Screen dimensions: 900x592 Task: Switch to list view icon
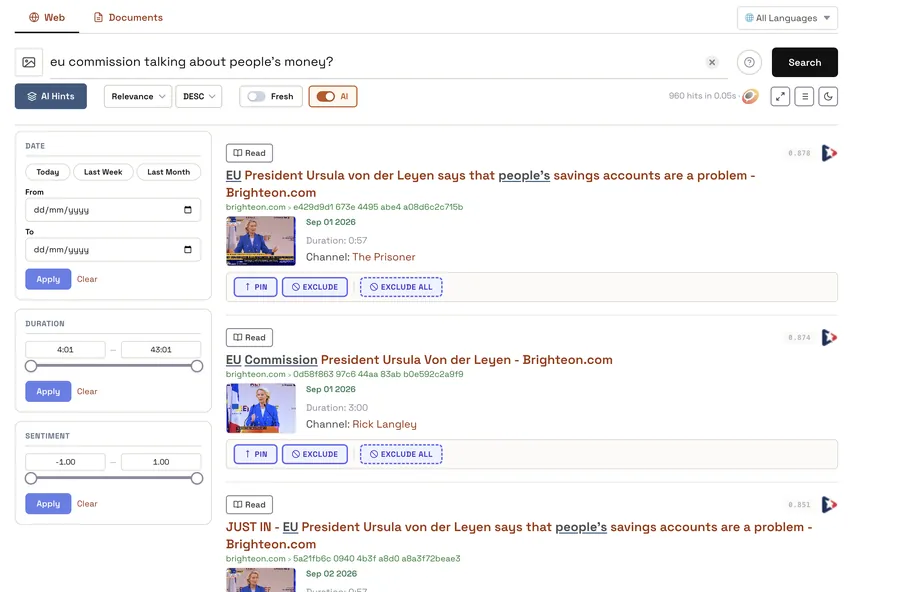[804, 96]
